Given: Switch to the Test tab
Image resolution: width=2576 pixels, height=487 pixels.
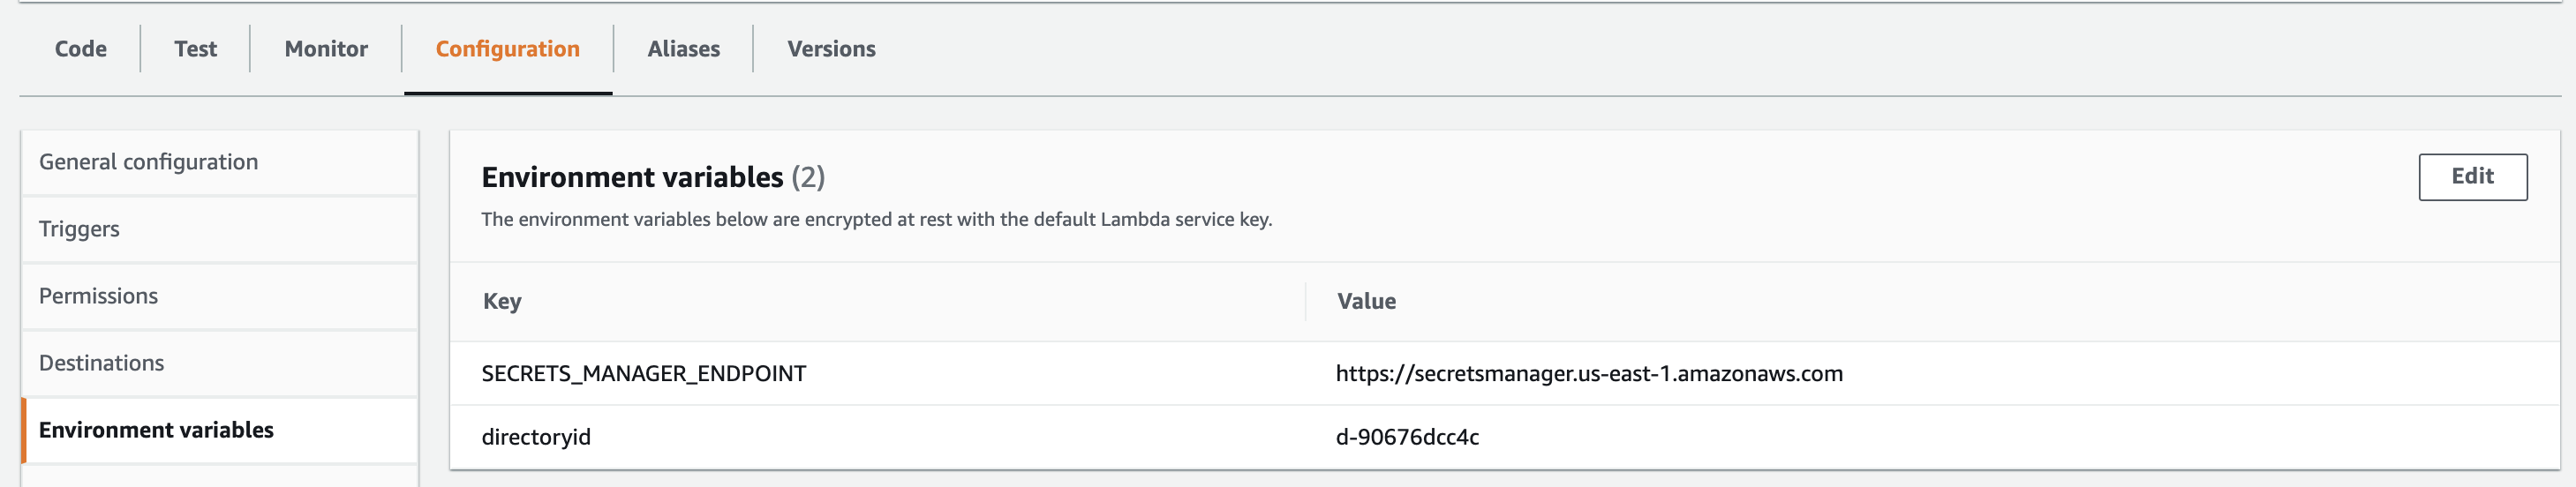Looking at the screenshot, I should [x=195, y=49].
